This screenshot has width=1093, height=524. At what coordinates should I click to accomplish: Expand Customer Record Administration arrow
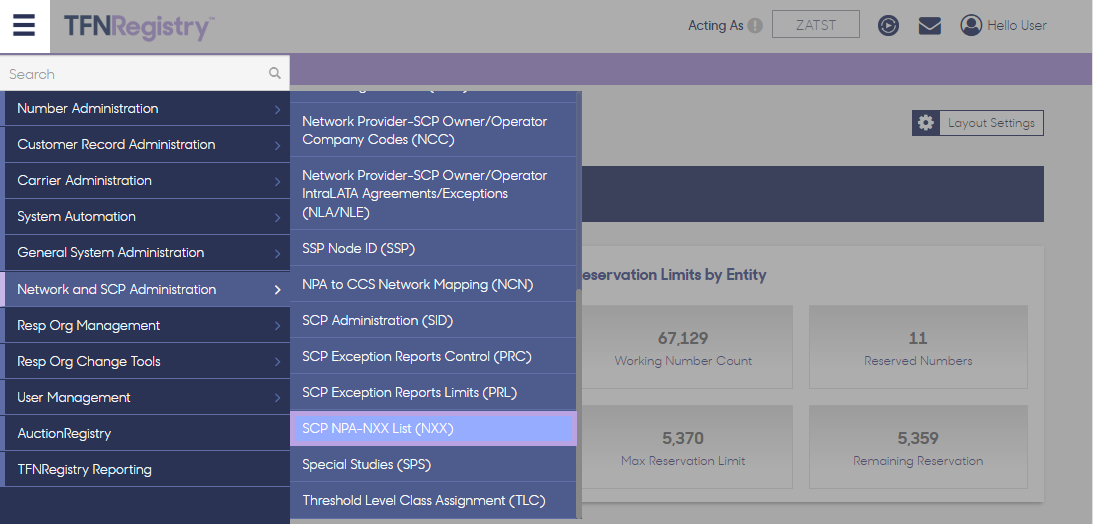click(277, 146)
